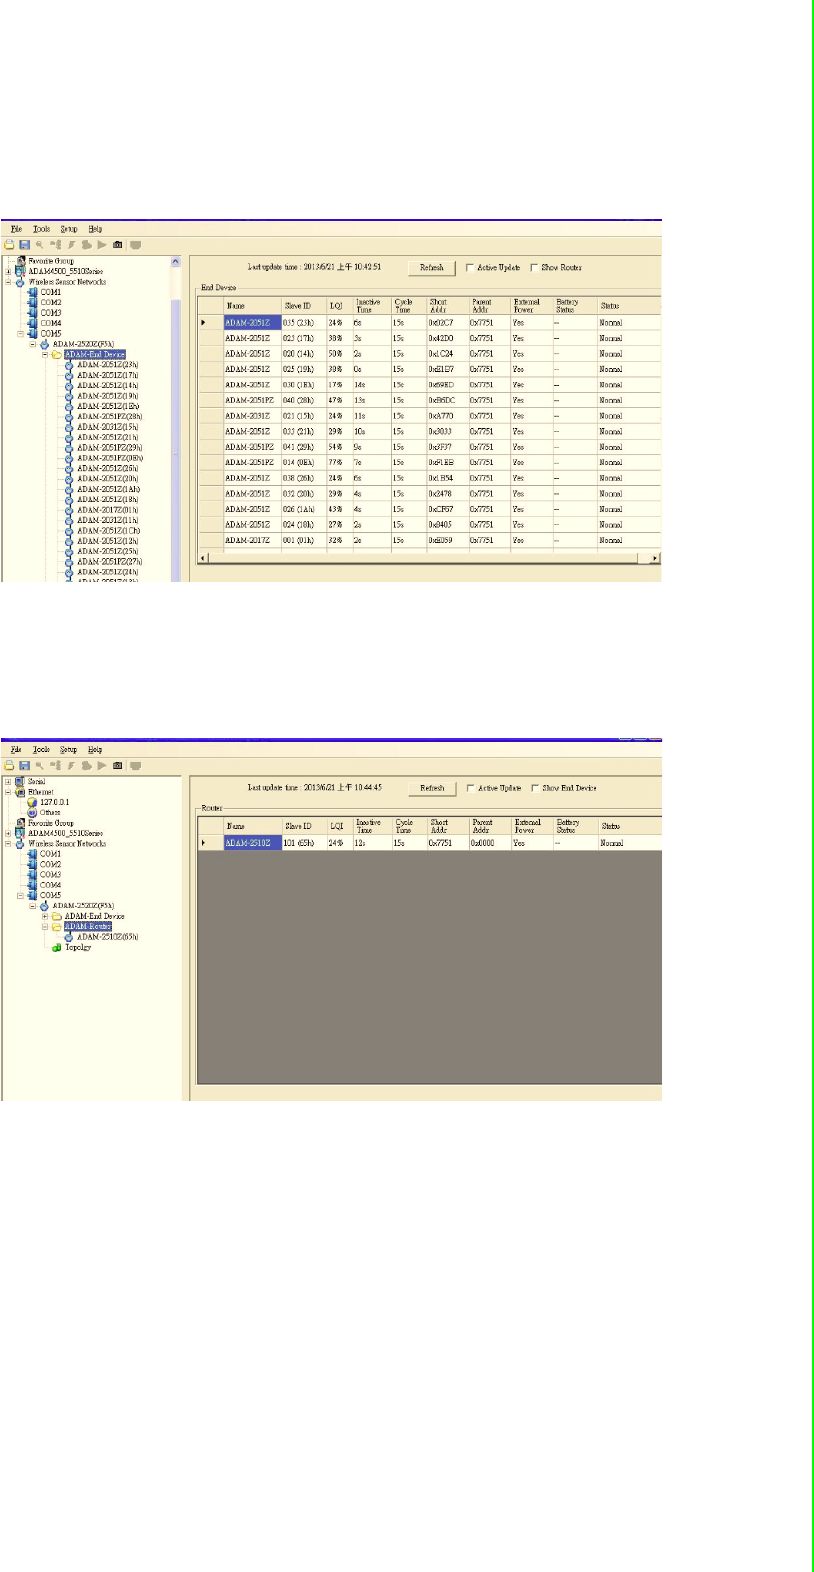
Task: Enable Active Update in the Router window
Action: point(470,788)
